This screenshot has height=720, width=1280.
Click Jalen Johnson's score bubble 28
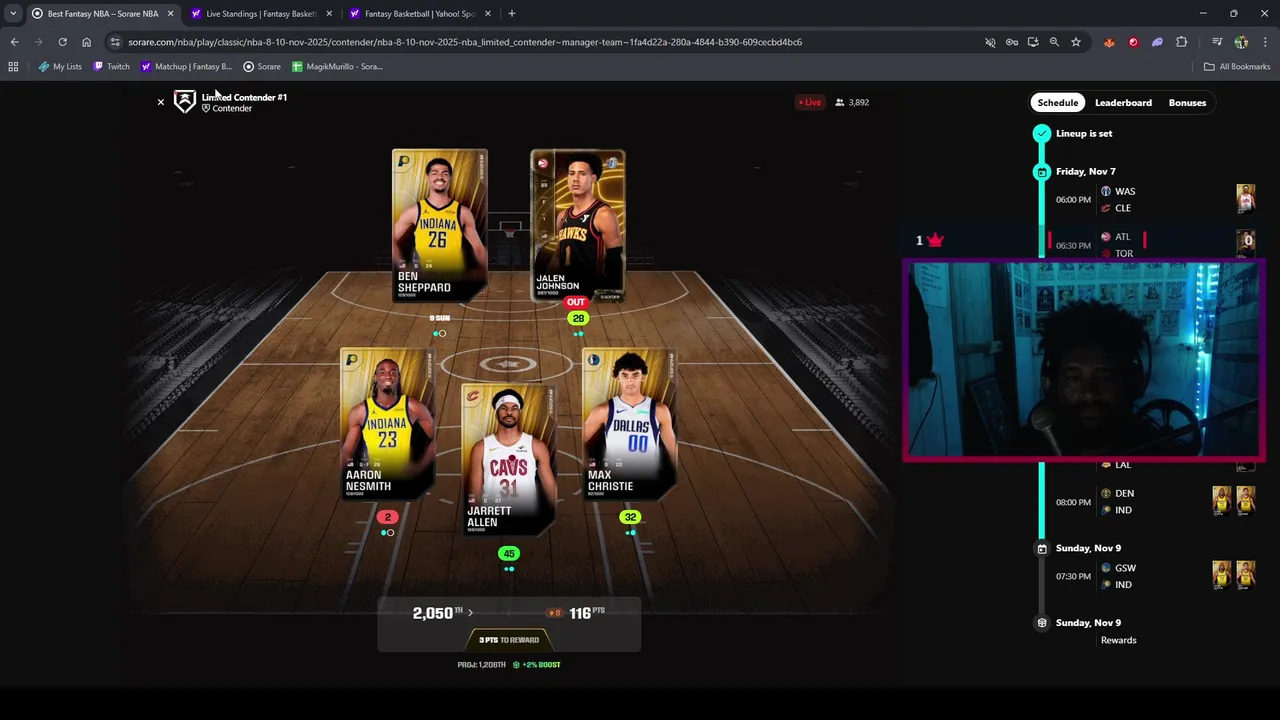(578, 318)
